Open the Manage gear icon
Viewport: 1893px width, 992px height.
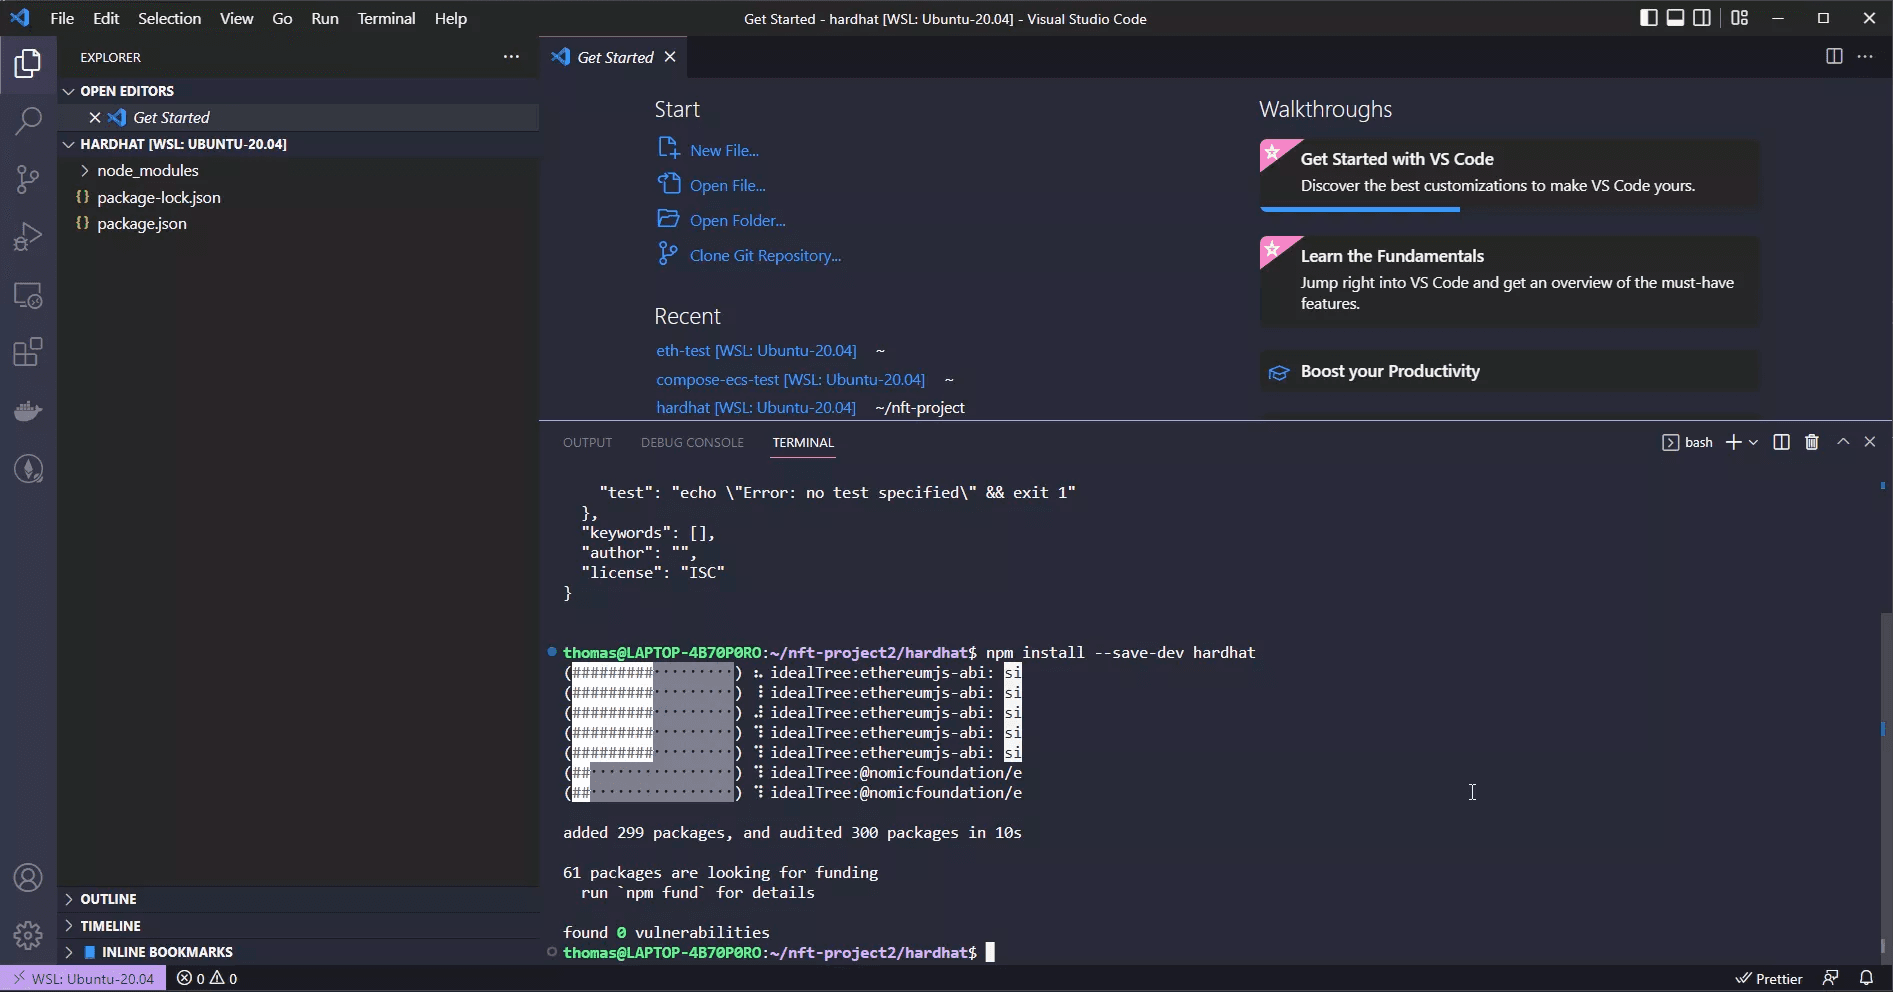pyautogui.click(x=28, y=936)
